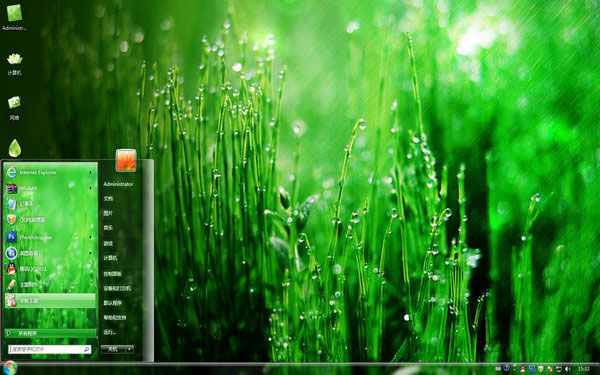Open the blue round-icon program below Photoshop
Viewport: 600px width, 375px height.
click(x=50, y=253)
